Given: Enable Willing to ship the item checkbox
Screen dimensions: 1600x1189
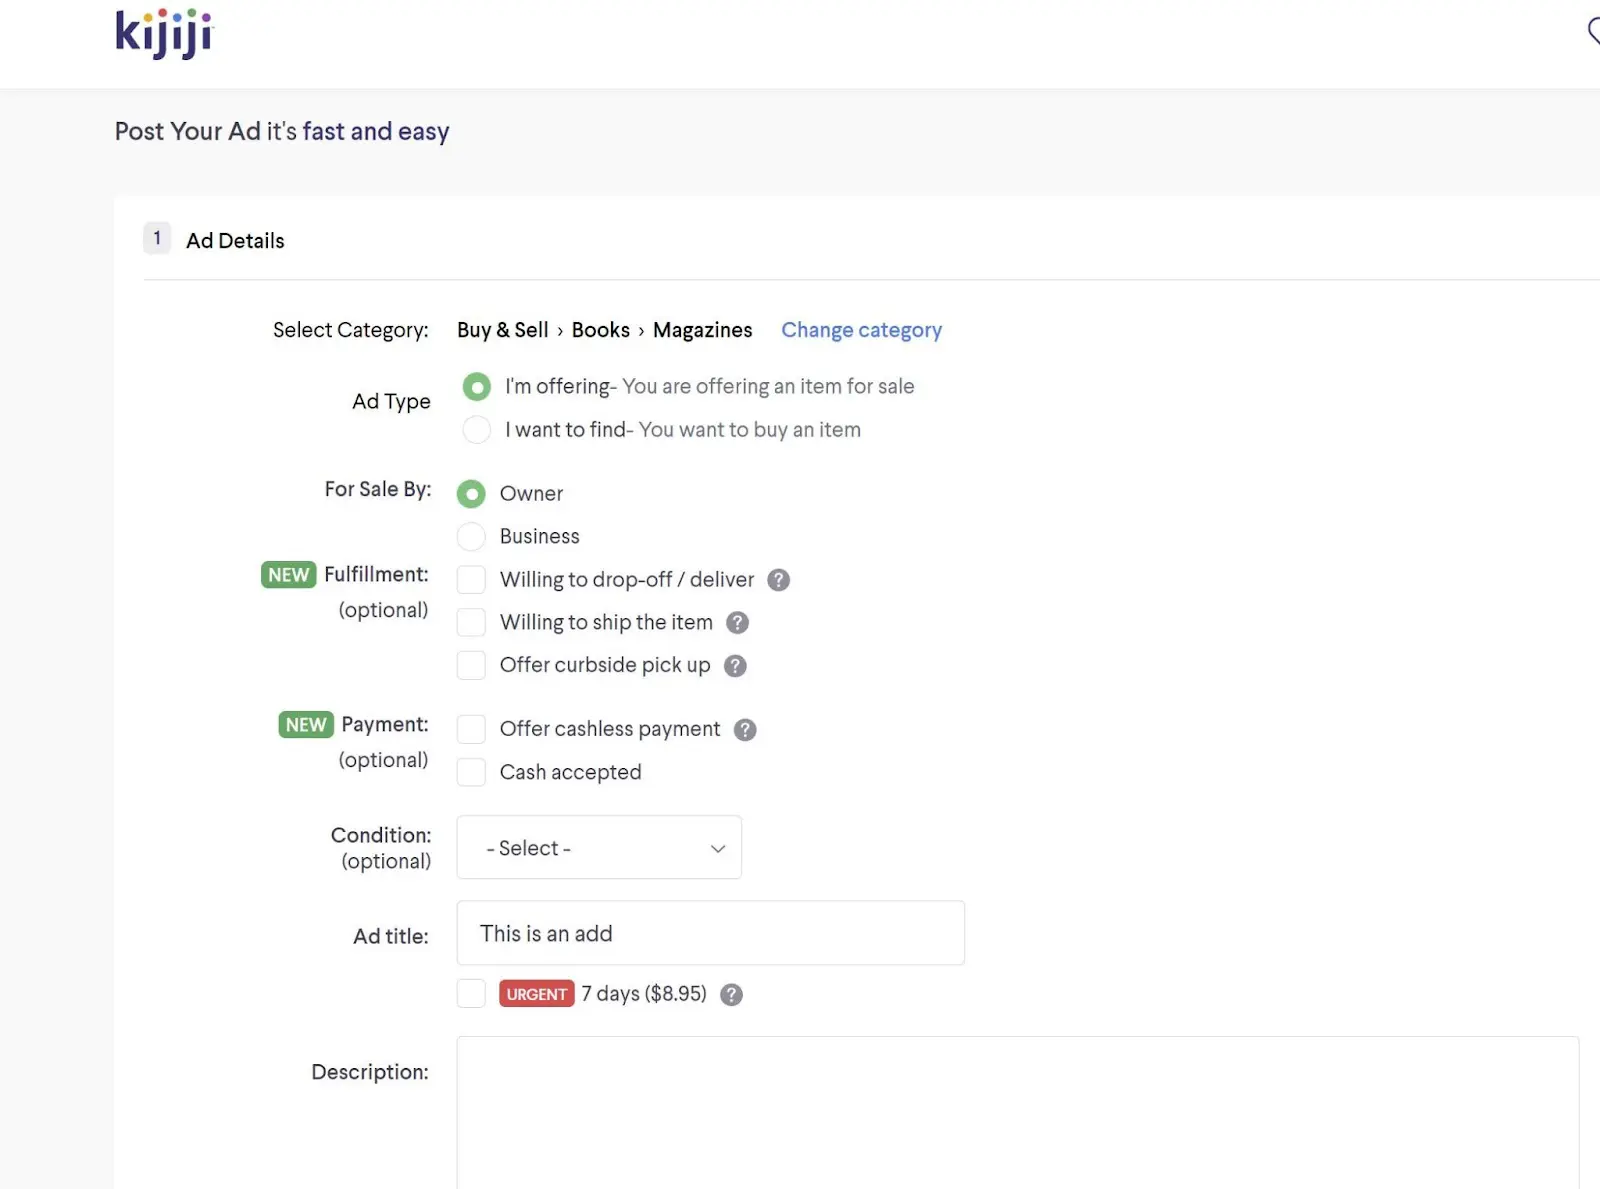Looking at the screenshot, I should pyautogui.click(x=471, y=623).
